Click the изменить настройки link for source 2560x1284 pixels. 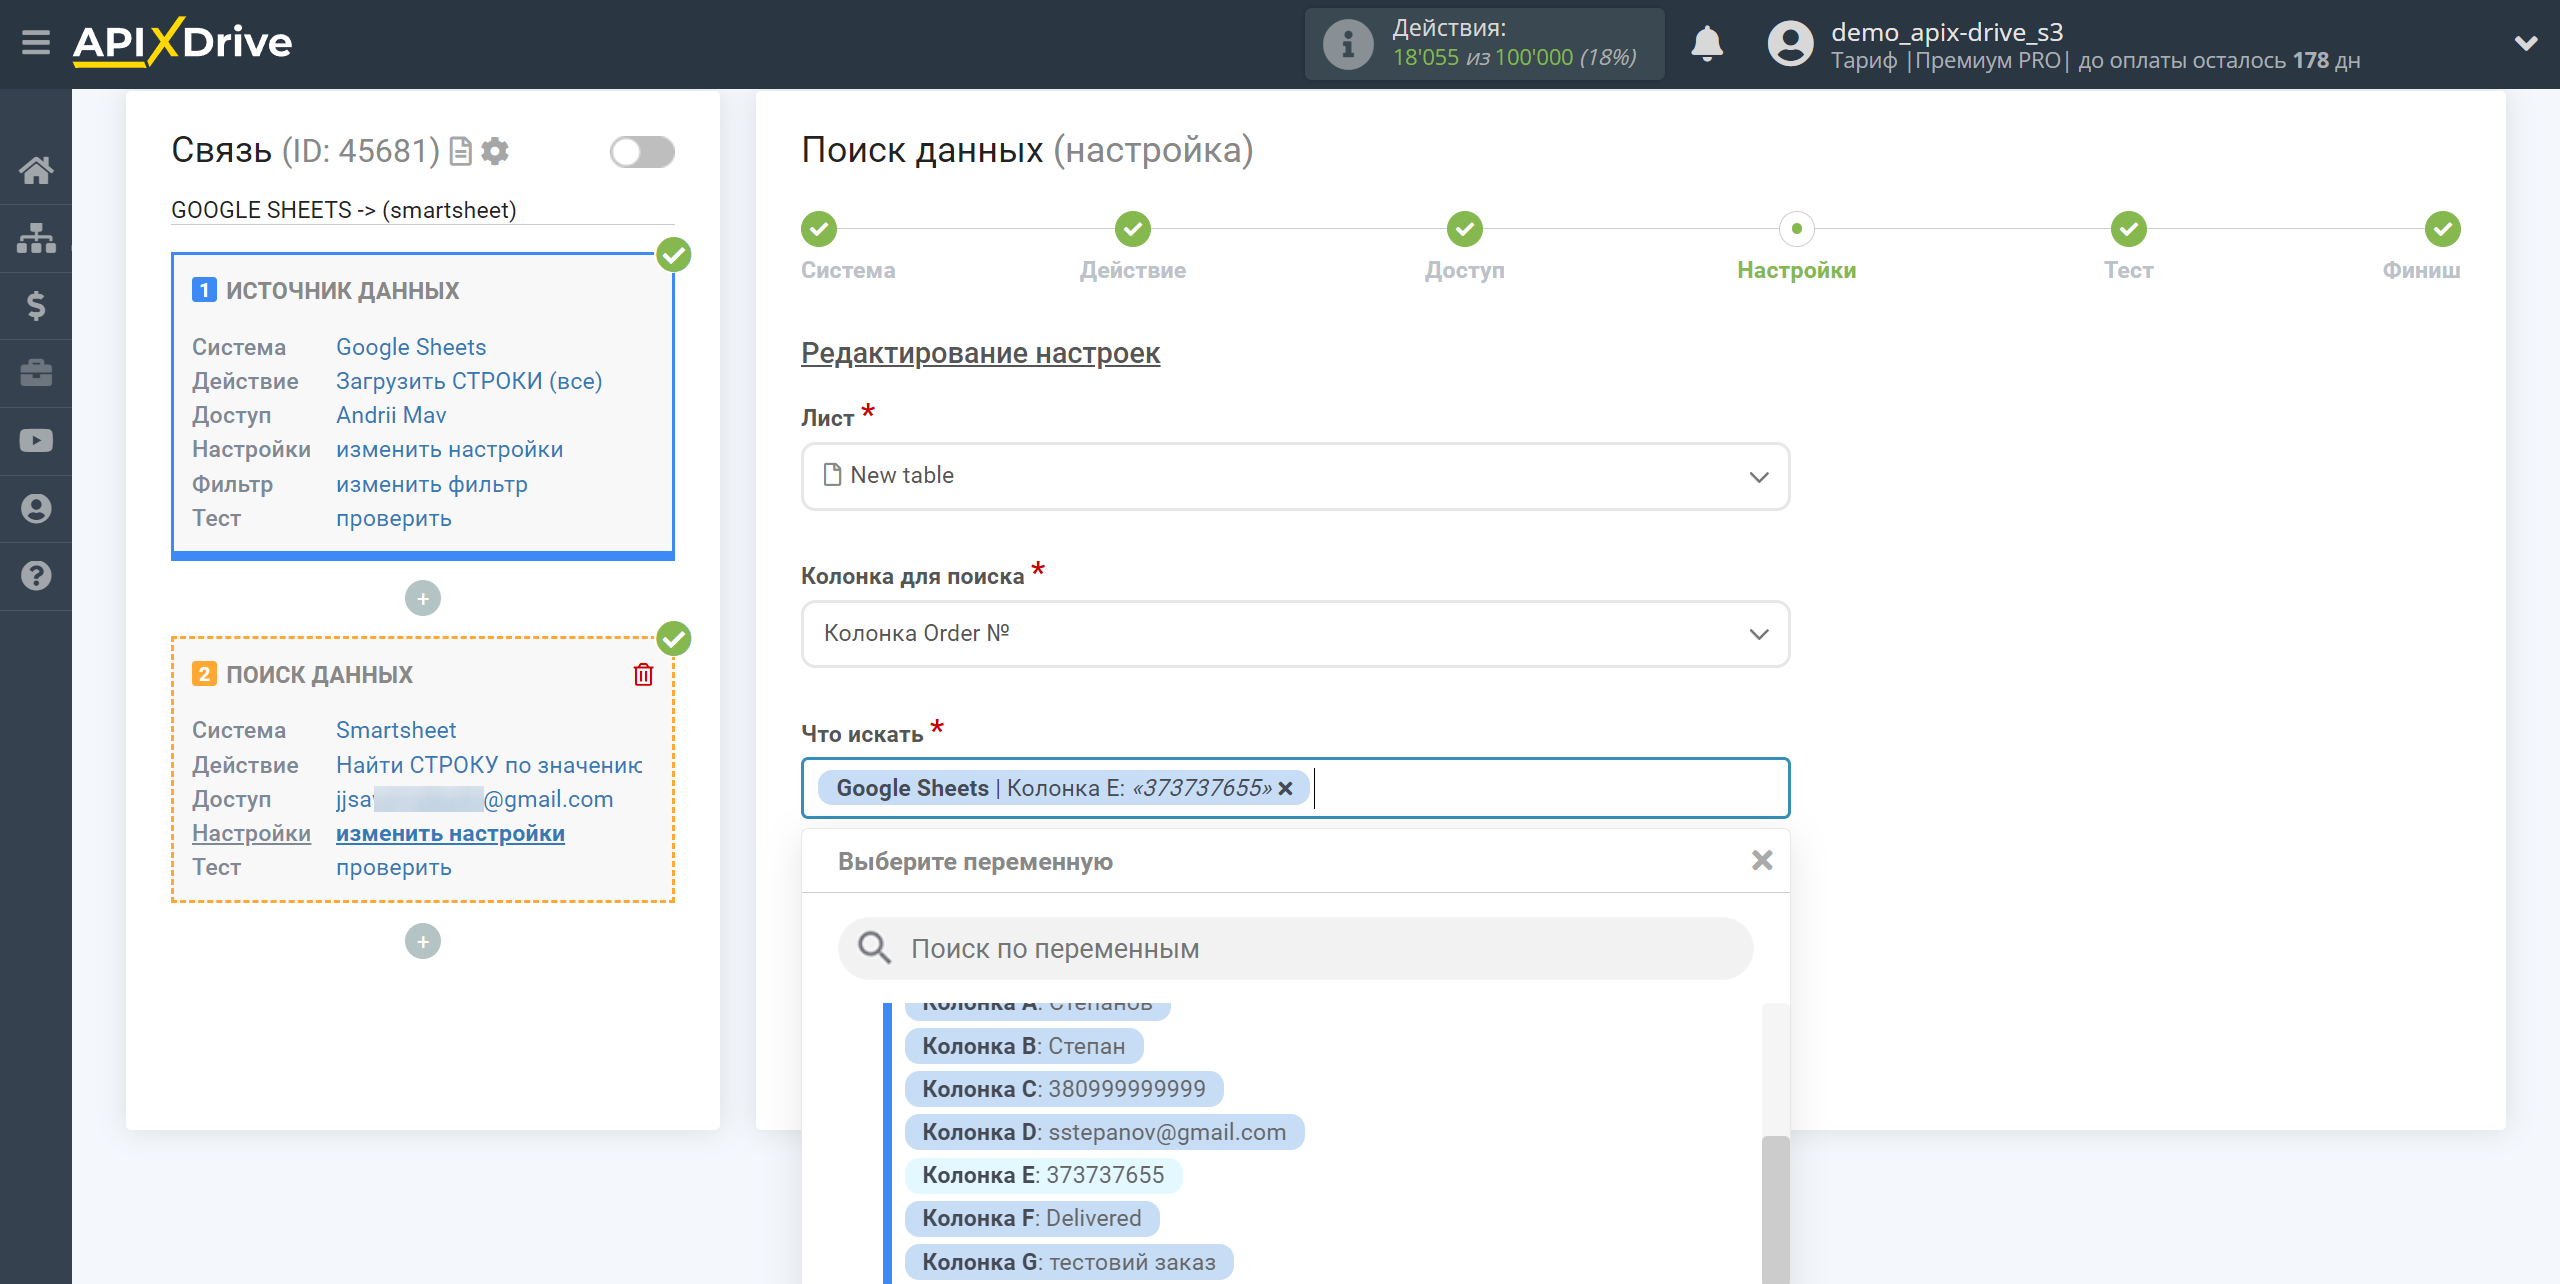coord(447,449)
